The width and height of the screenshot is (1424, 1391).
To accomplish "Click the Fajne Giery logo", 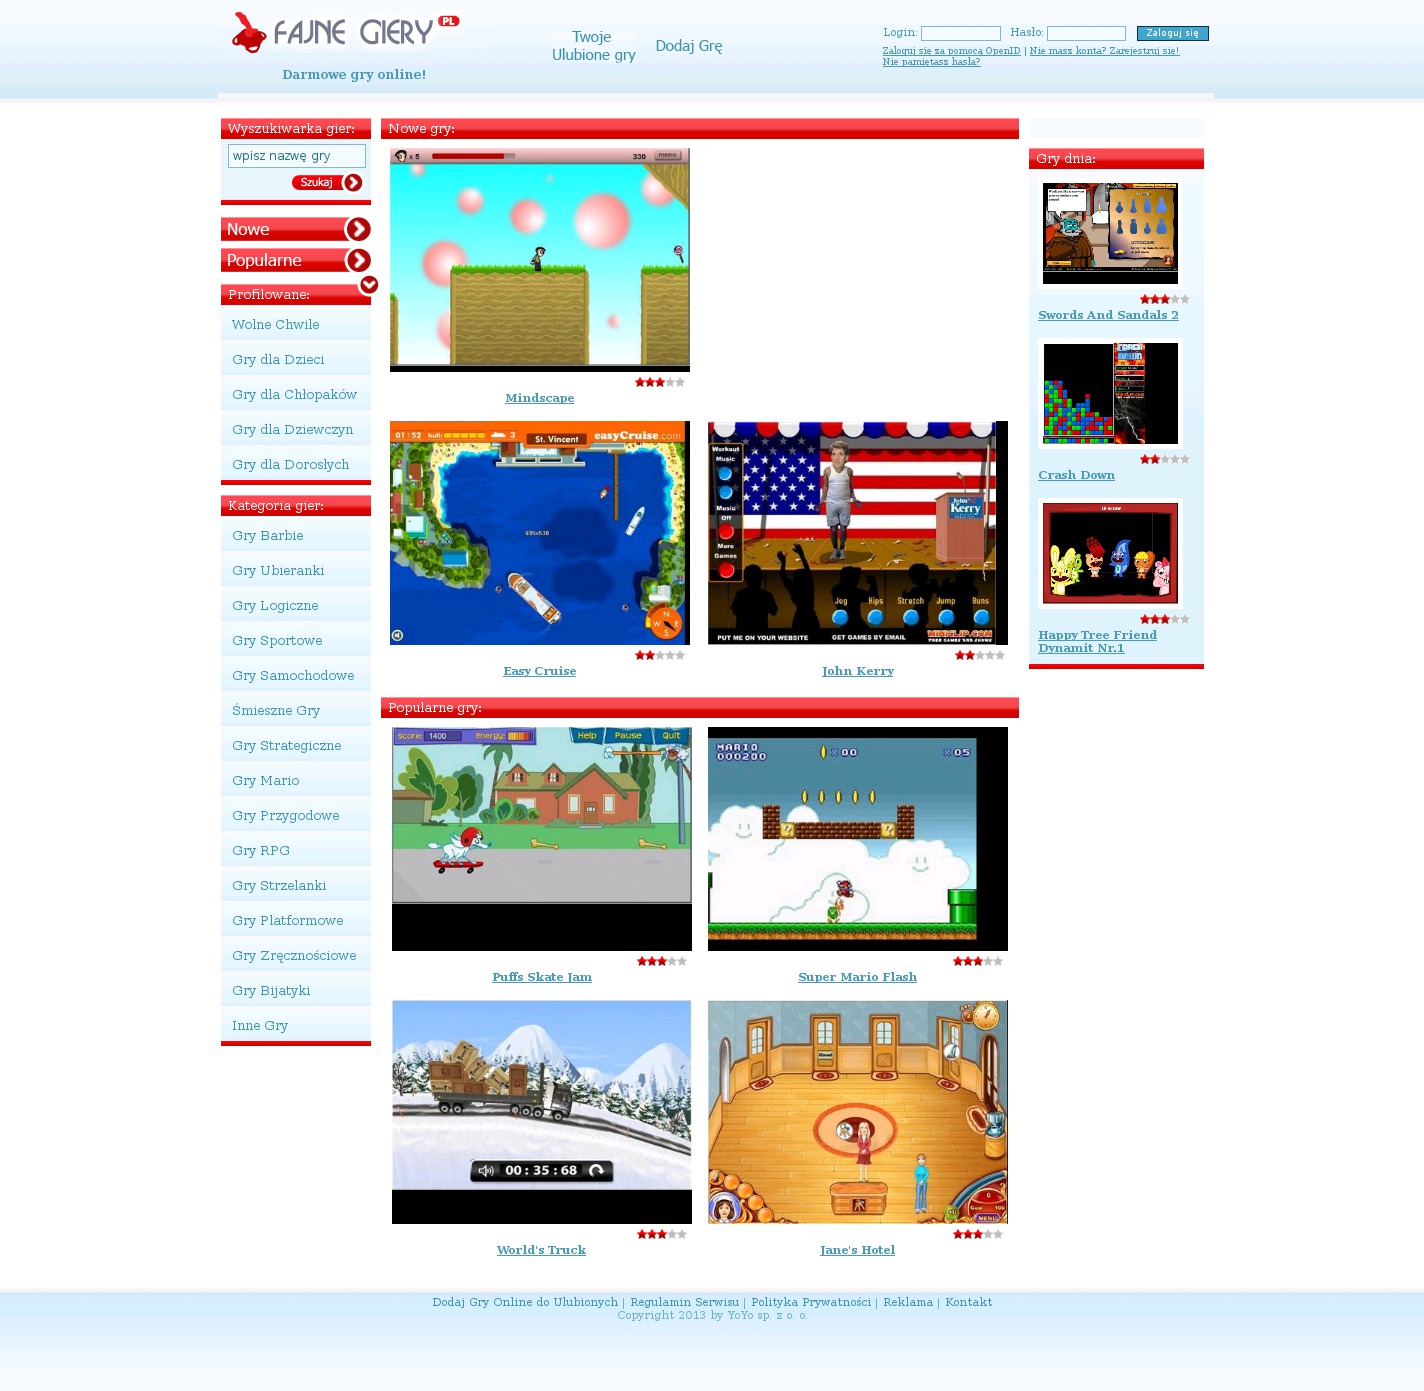I will tap(346, 33).
